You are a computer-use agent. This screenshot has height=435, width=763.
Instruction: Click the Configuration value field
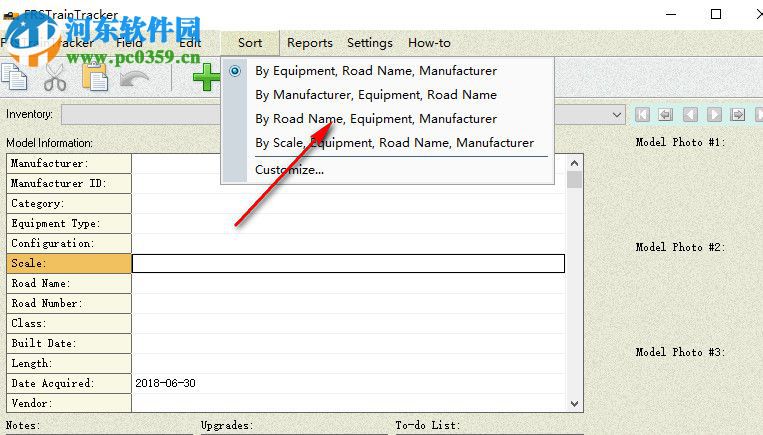click(348, 243)
